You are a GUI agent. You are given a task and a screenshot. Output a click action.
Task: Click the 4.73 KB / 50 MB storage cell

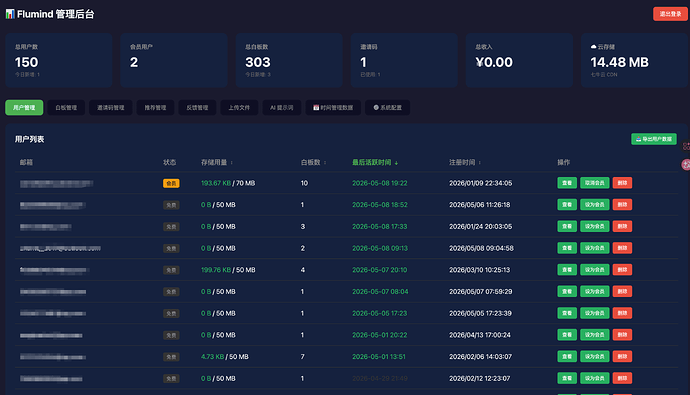[224, 356]
